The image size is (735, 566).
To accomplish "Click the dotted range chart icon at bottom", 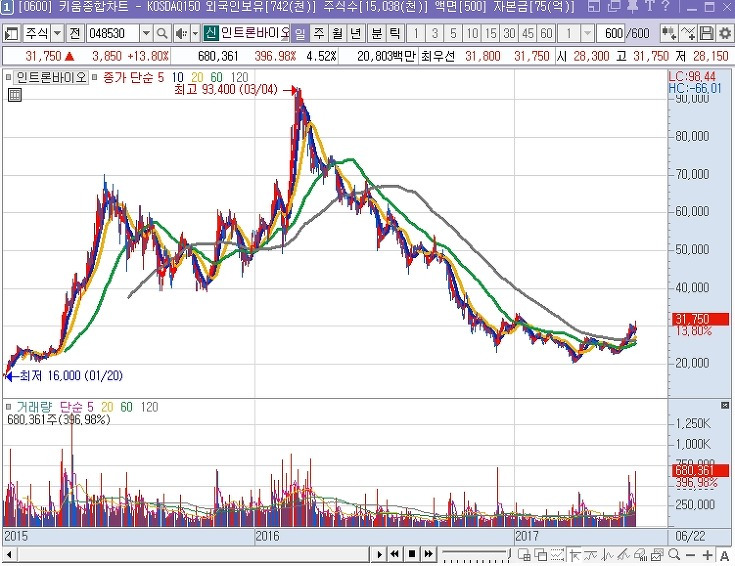I will click(557, 555).
